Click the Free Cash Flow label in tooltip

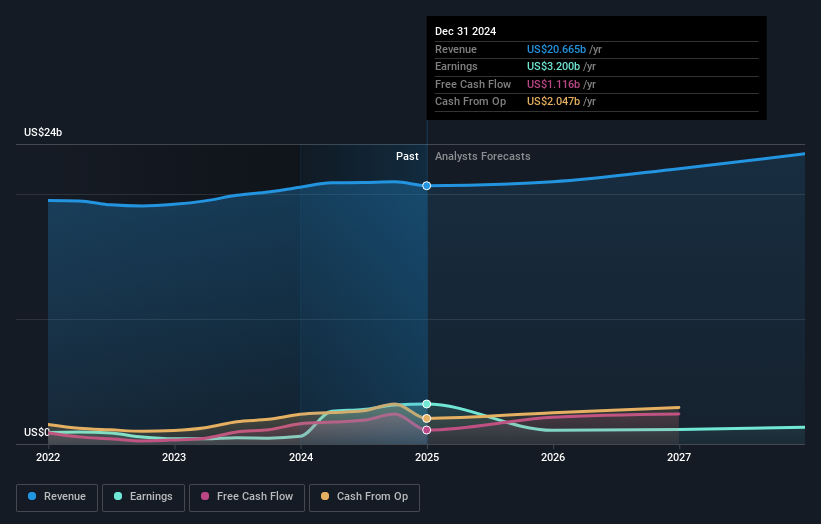coord(473,84)
